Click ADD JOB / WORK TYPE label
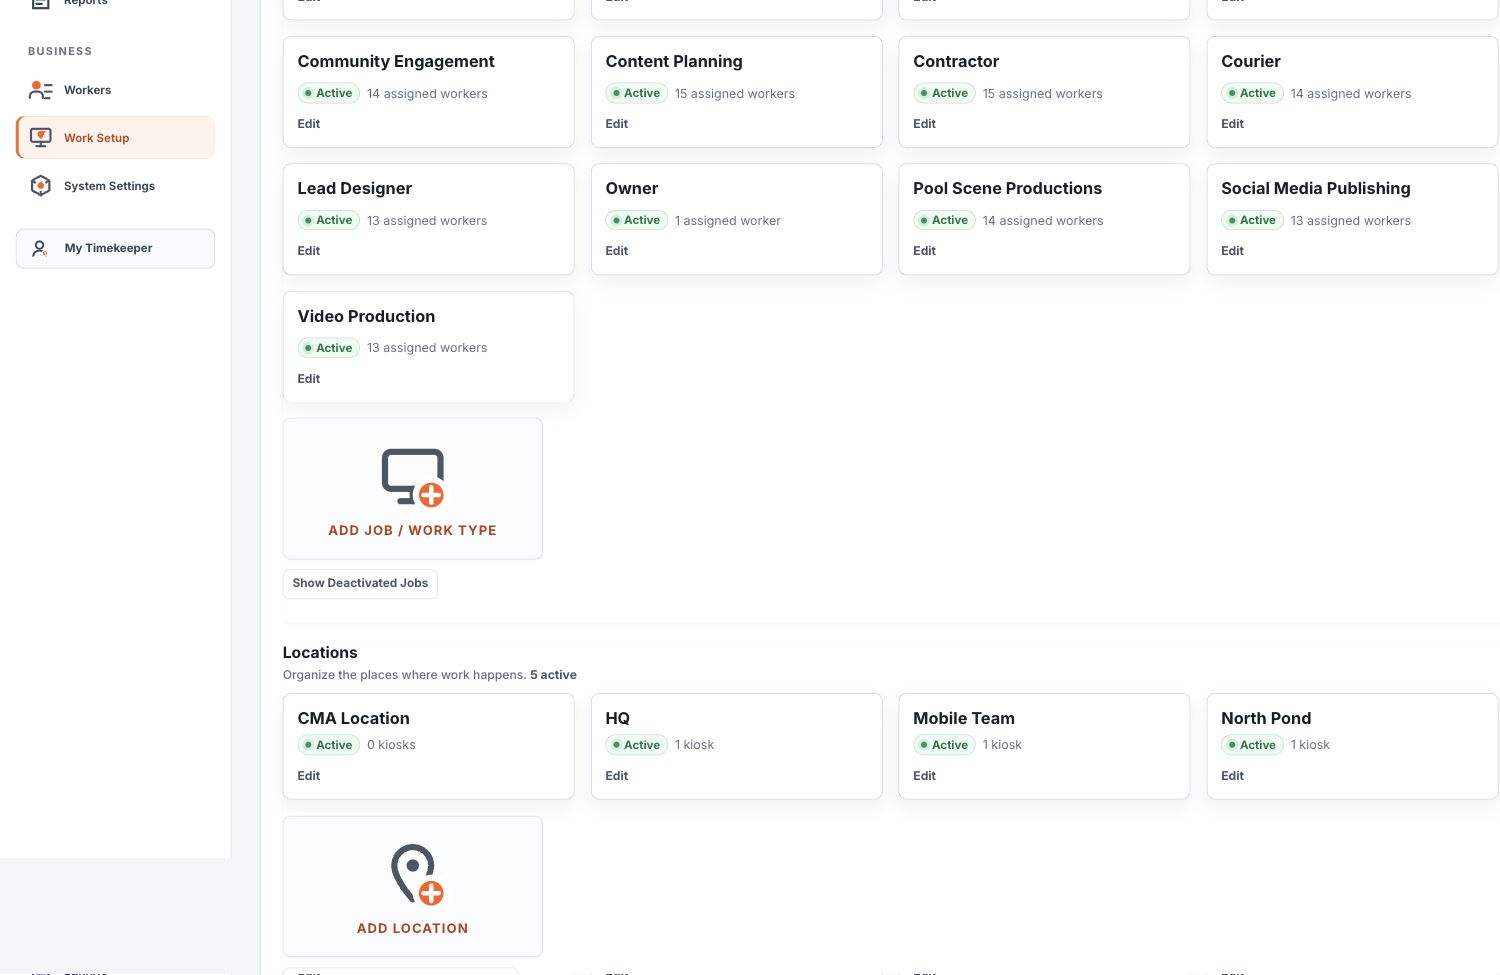The image size is (1500, 975). point(412,530)
